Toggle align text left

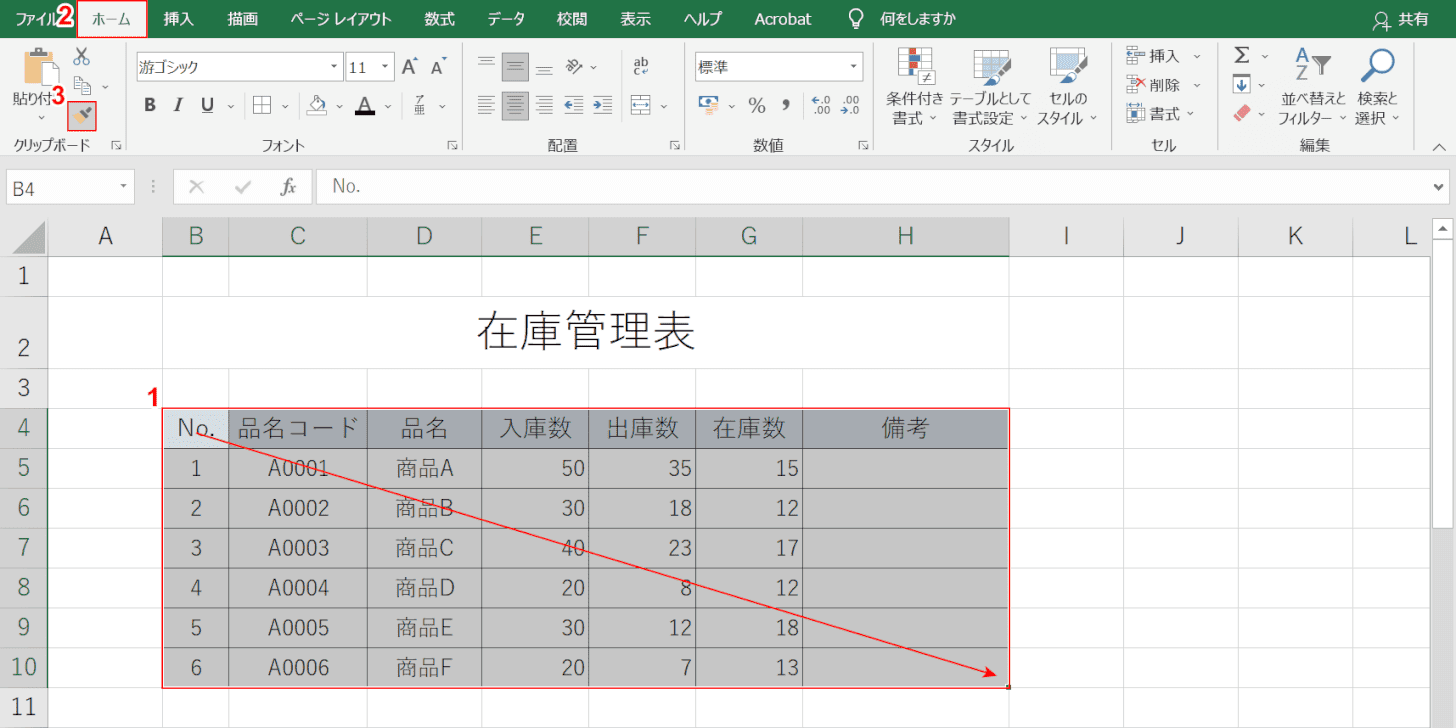coord(486,104)
